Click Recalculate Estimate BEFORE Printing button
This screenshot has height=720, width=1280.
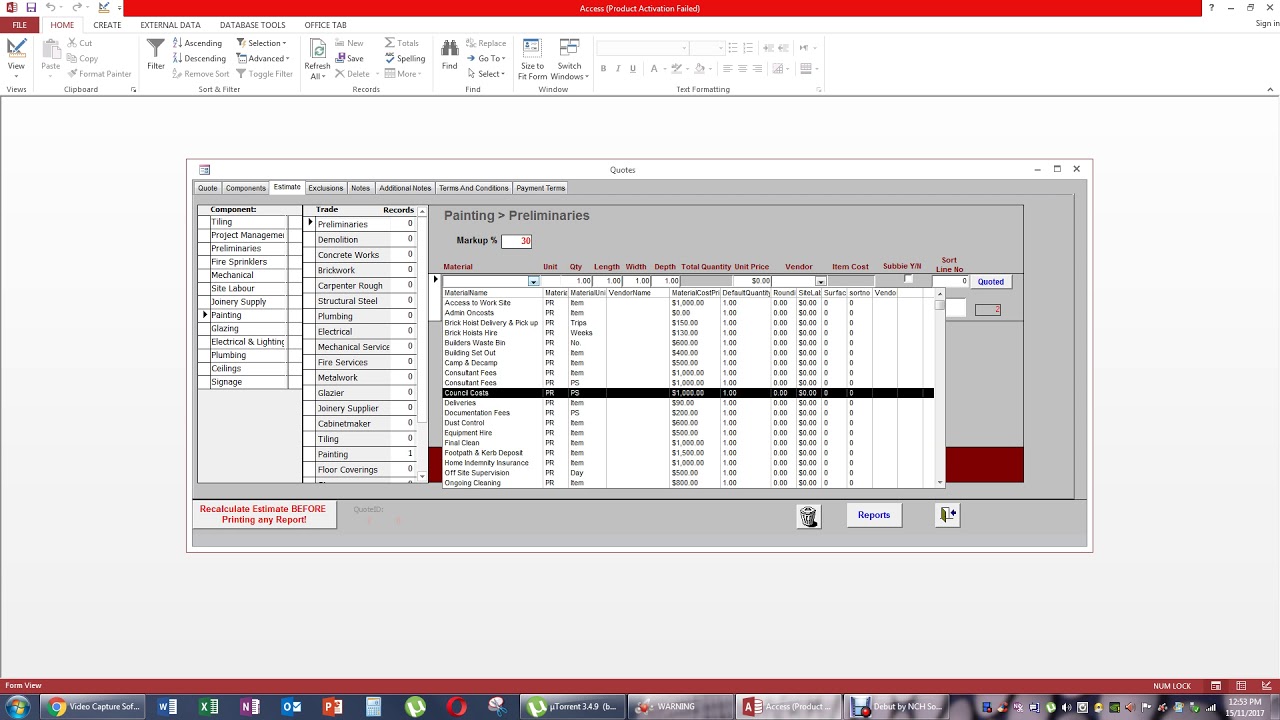click(x=264, y=514)
